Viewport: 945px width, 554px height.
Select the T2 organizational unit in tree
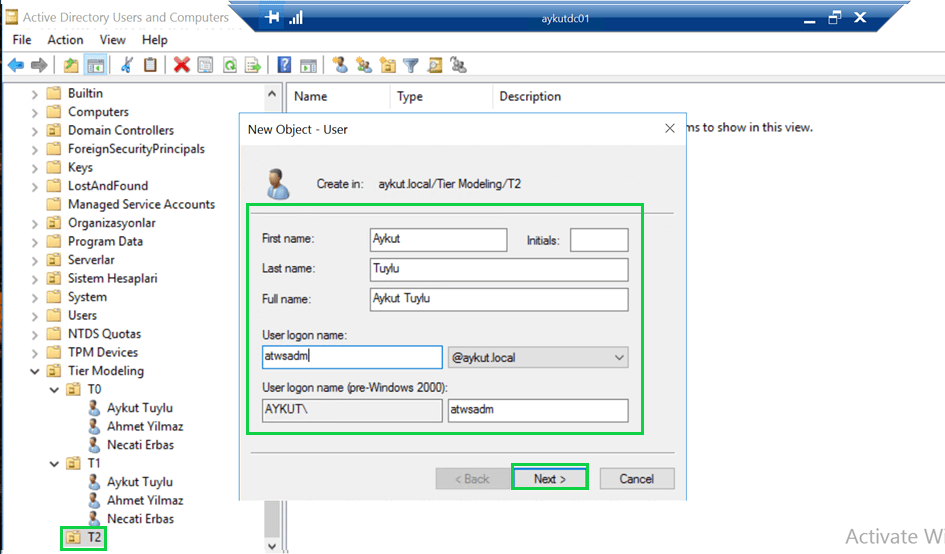coord(94,538)
